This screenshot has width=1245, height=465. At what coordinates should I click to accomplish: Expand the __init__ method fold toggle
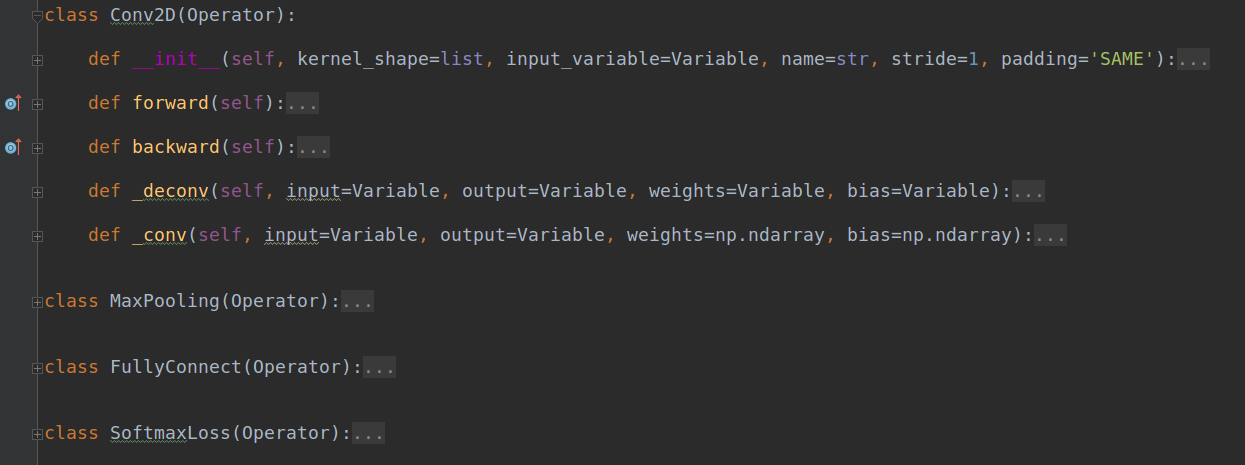click(x=37, y=60)
